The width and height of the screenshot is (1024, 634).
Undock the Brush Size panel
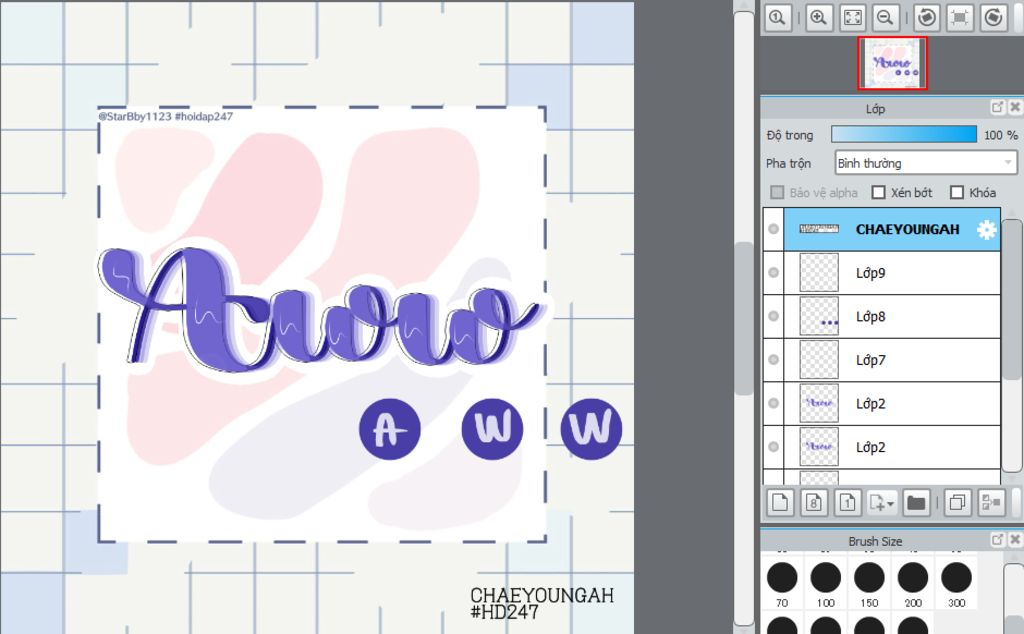(x=997, y=539)
